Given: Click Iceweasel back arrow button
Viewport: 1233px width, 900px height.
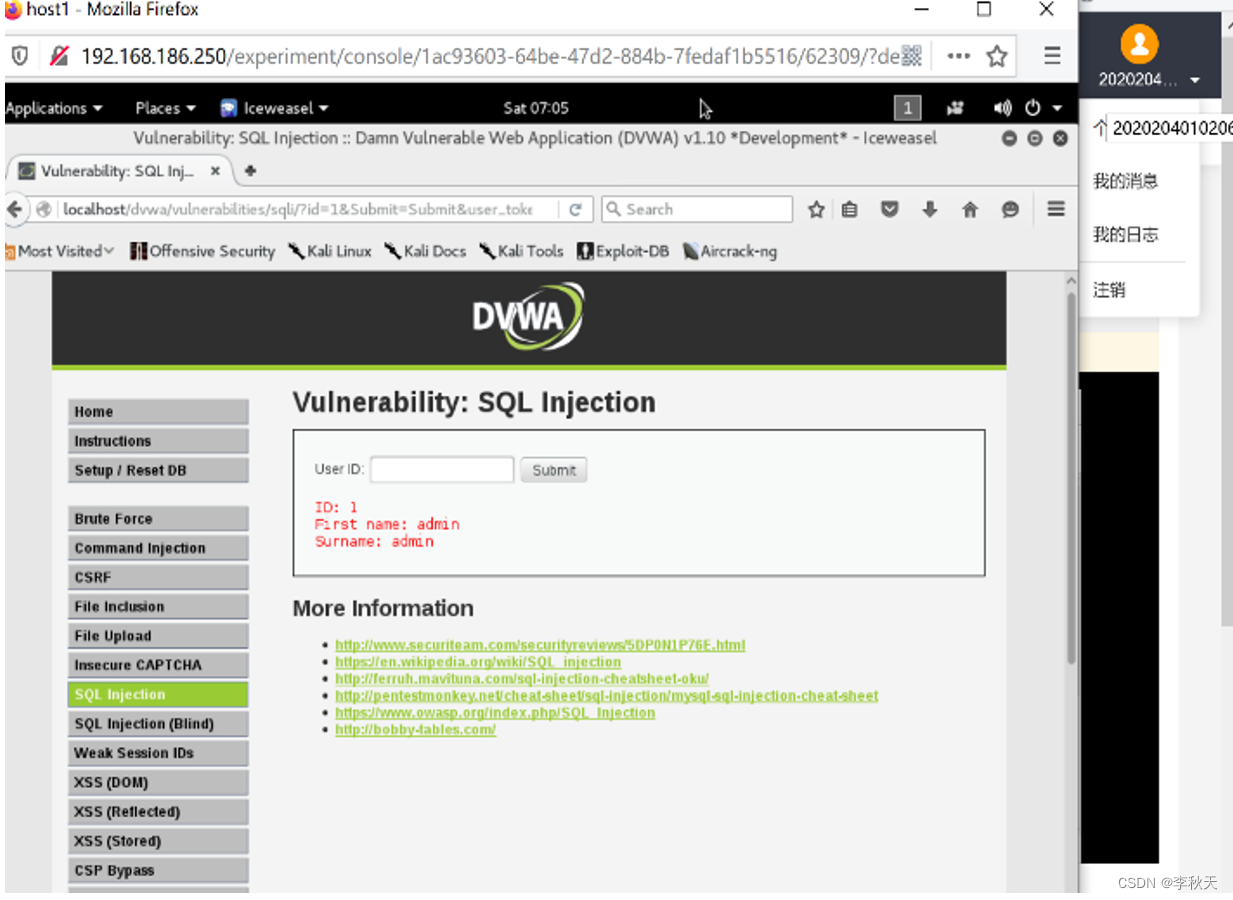Looking at the screenshot, I should 15,209.
